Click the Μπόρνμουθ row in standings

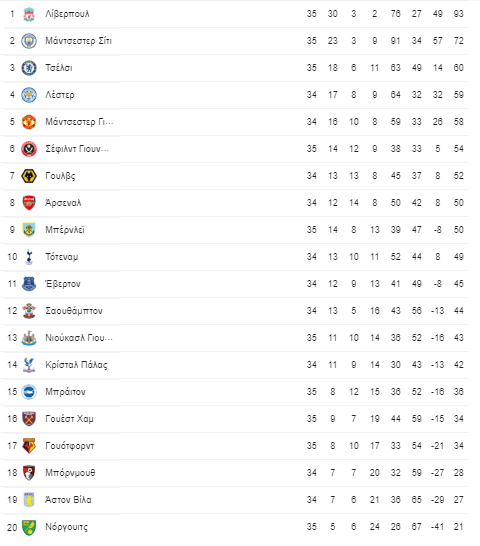coord(234,473)
